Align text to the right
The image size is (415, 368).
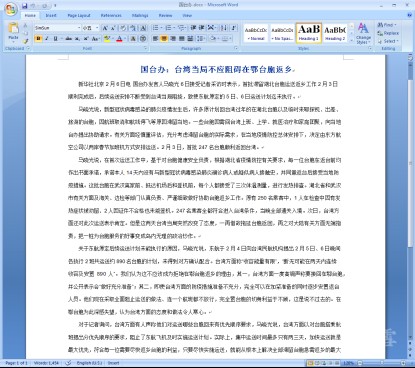[x=173, y=39]
